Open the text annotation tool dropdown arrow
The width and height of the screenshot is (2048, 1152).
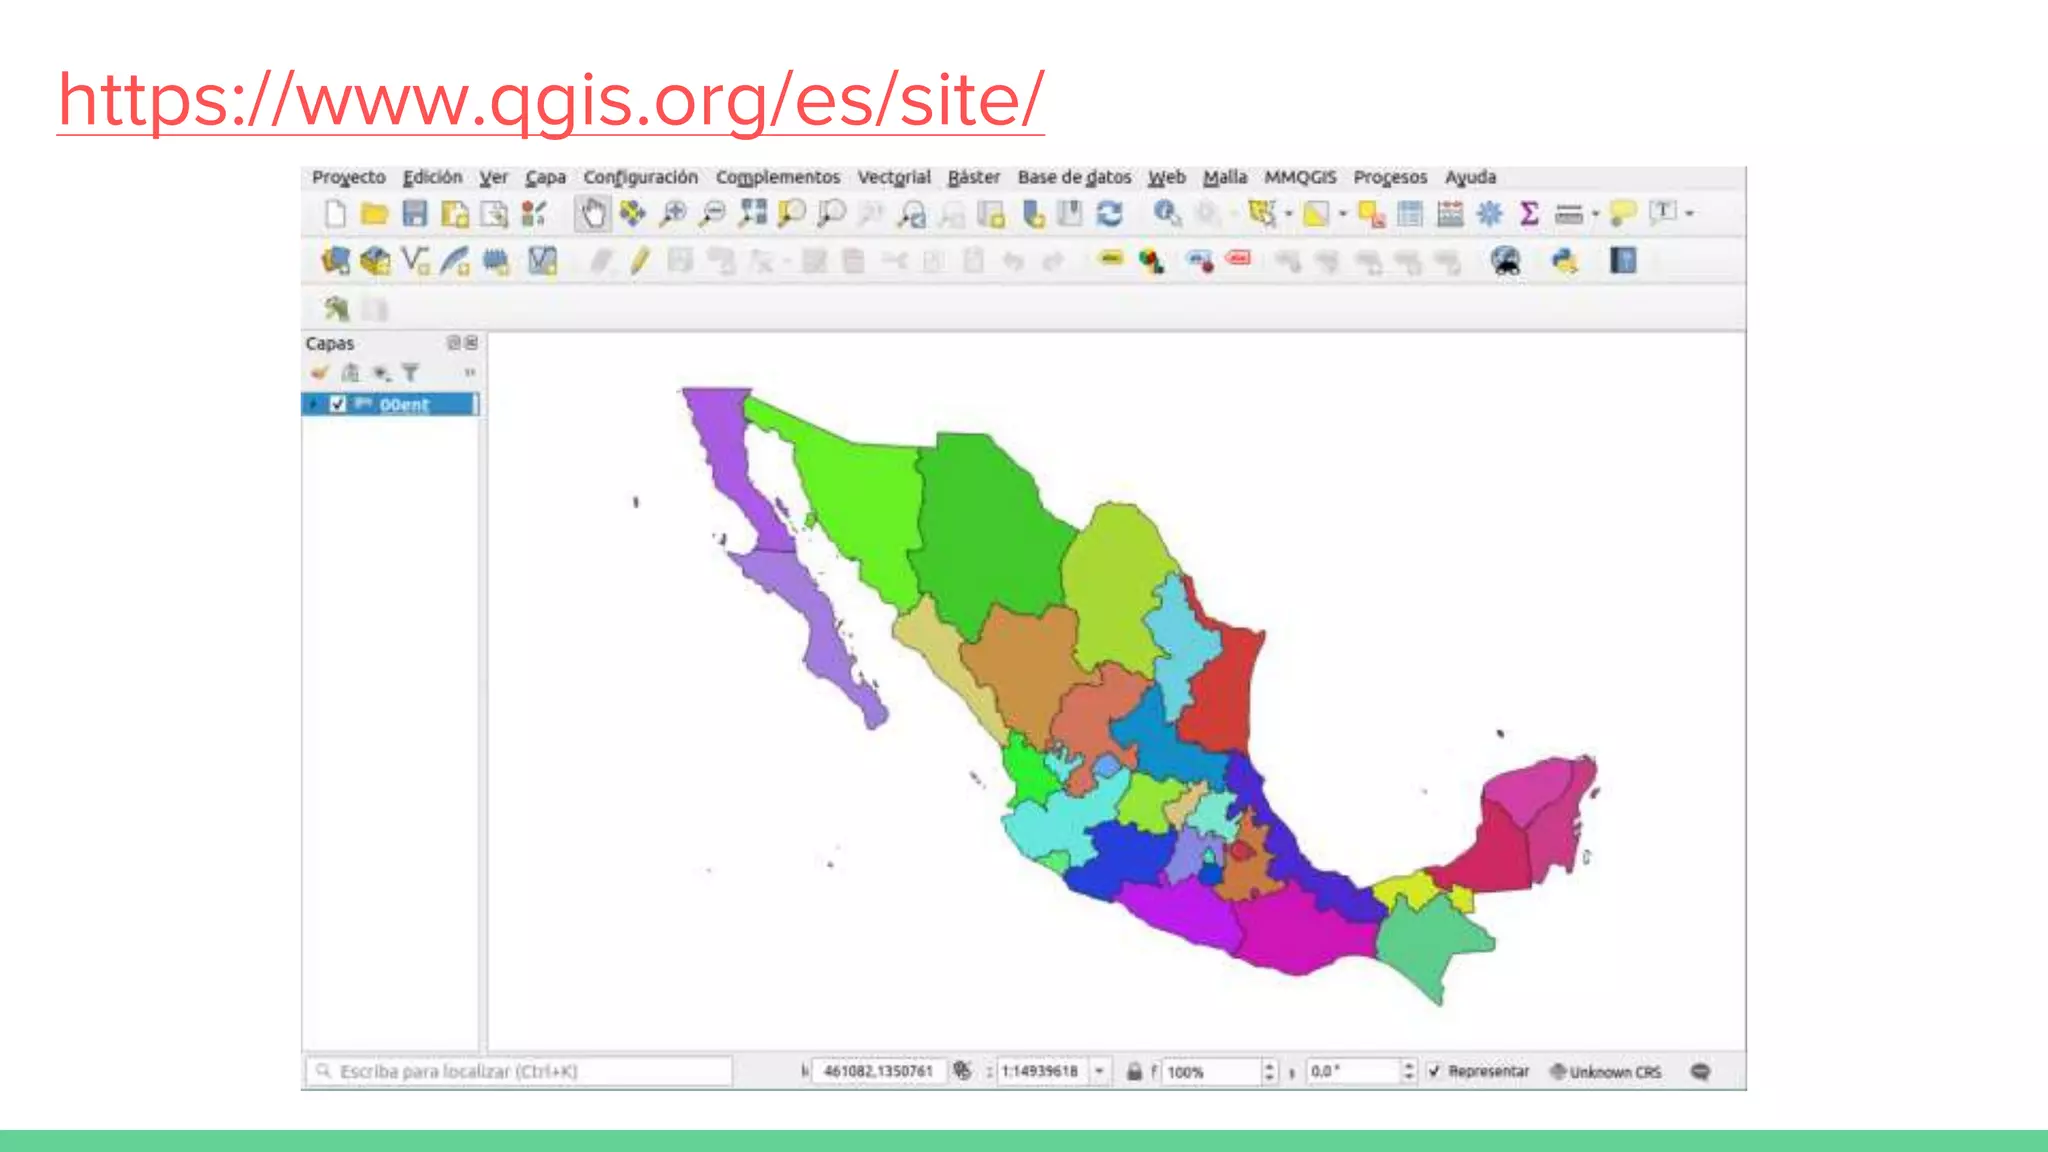pyautogui.click(x=1689, y=214)
